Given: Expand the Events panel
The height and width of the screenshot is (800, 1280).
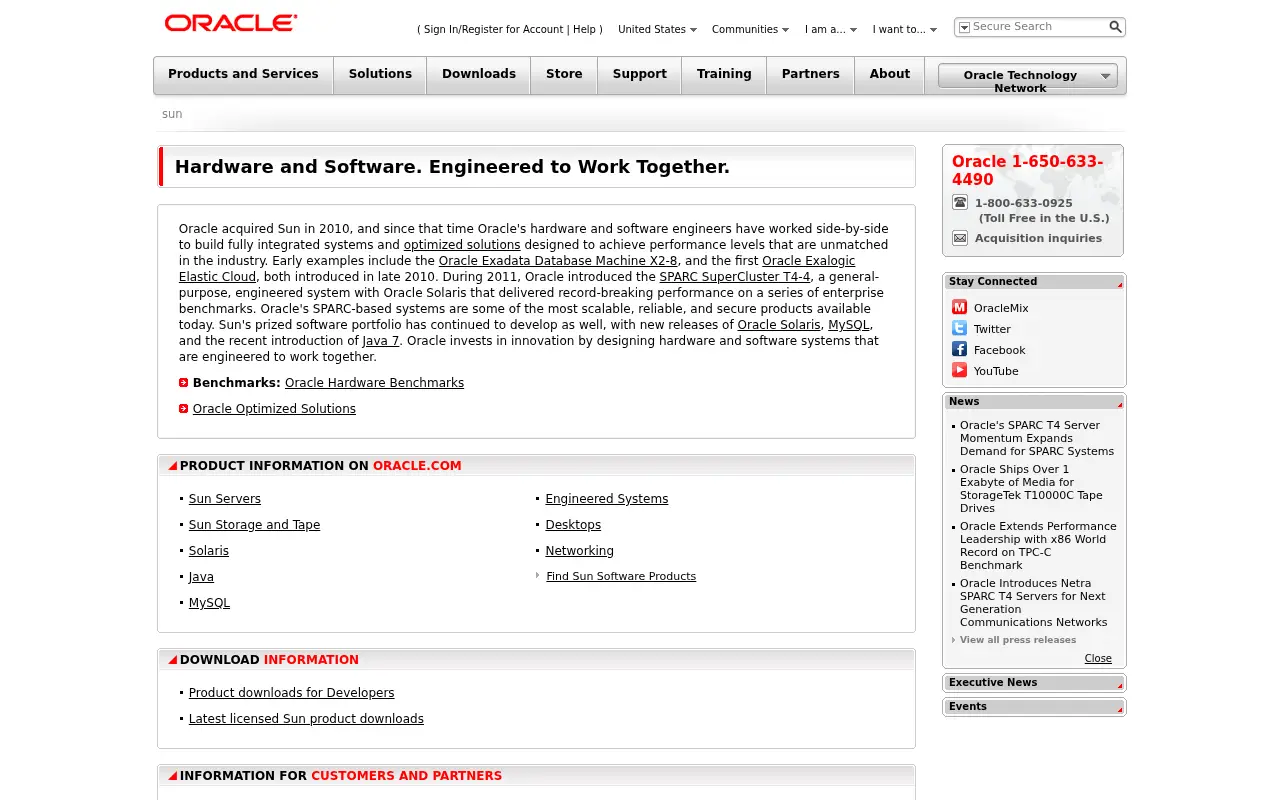Looking at the screenshot, I should pyautogui.click(x=1034, y=707).
